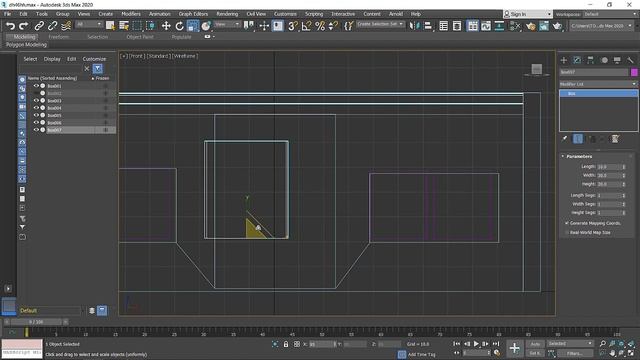Open the project path dropdown
This screenshot has width=640, height=360.
pos(601,26)
